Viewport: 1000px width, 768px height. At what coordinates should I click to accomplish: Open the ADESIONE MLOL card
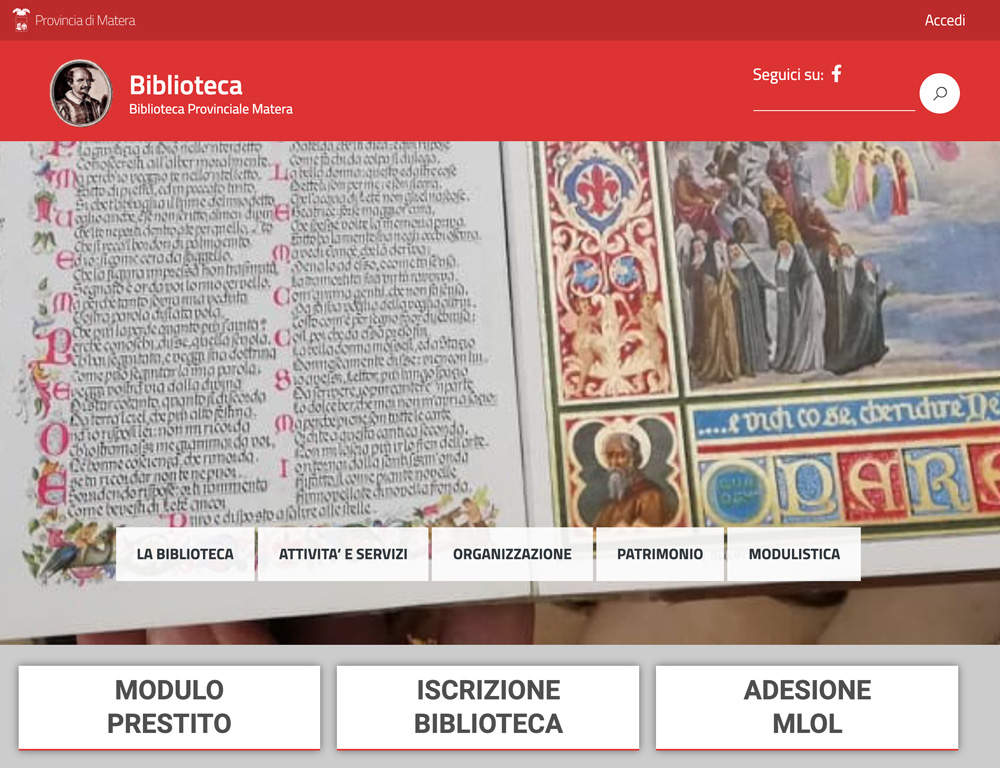click(x=807, y=707)
